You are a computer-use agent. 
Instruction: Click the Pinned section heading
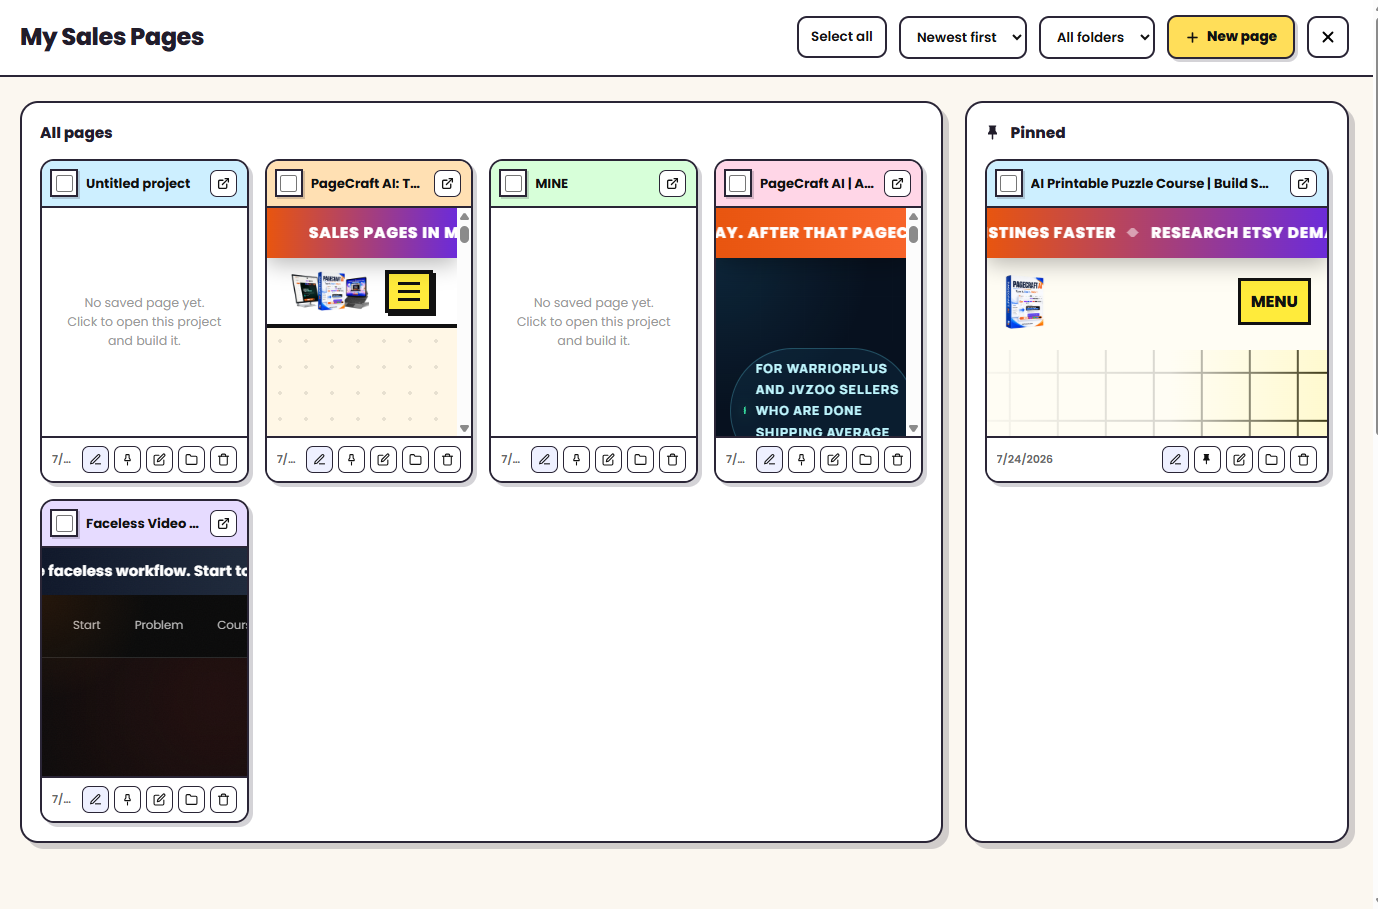[x=1038, y=133]
